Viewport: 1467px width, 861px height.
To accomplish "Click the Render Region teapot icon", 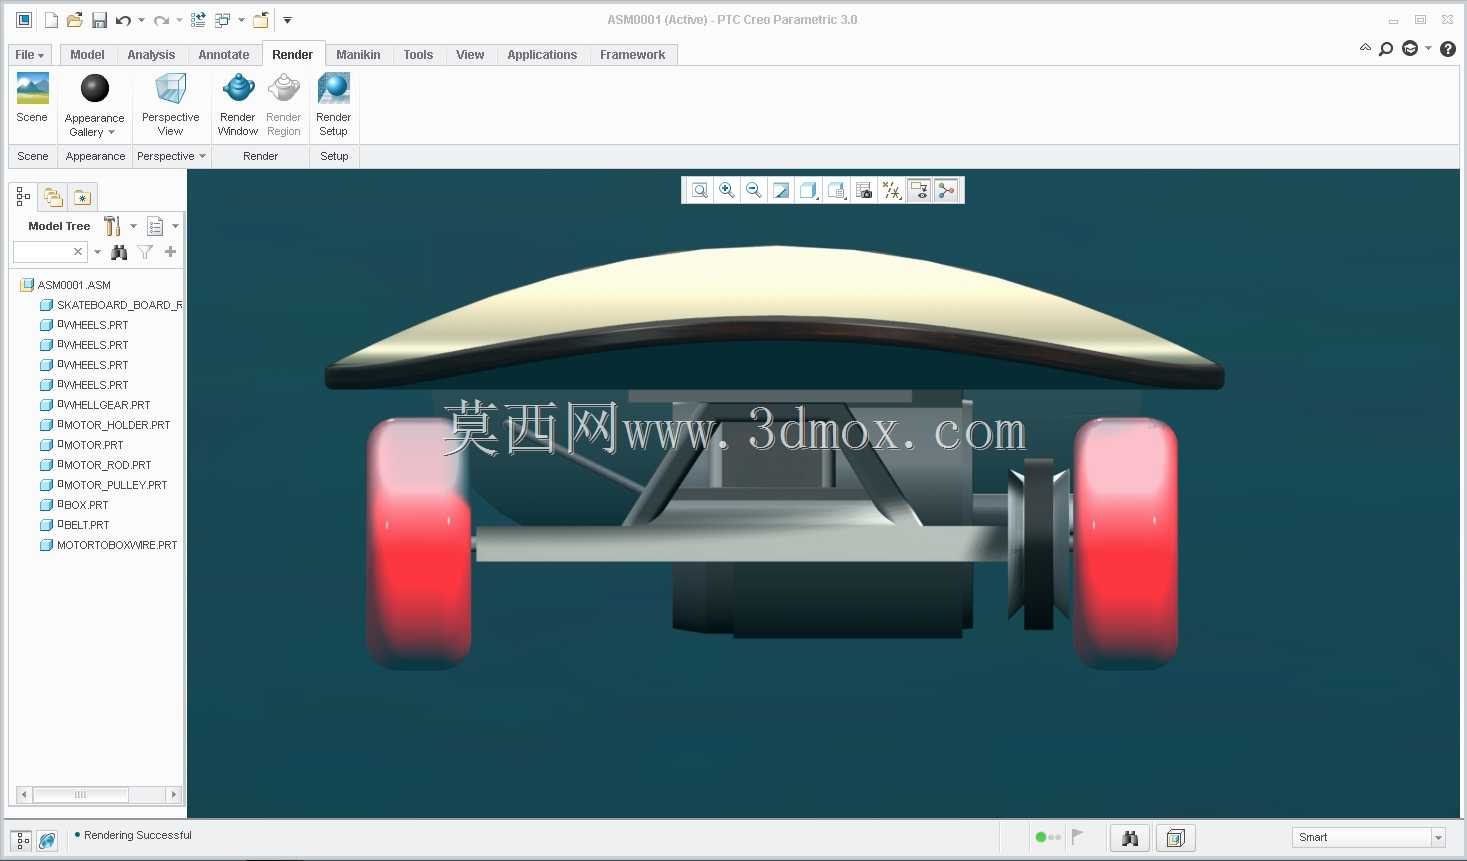I will [x=284, y=89].
